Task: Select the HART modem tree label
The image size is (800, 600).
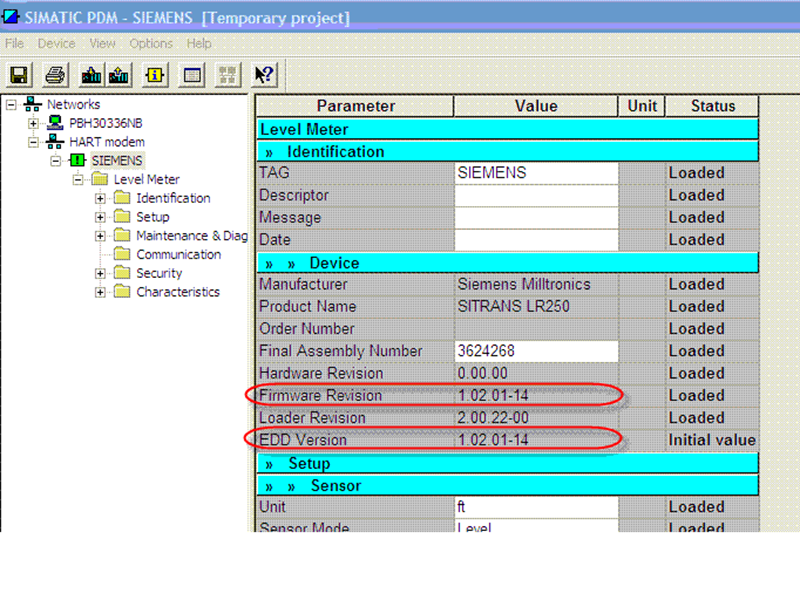Action: click(x=107, y=141)
